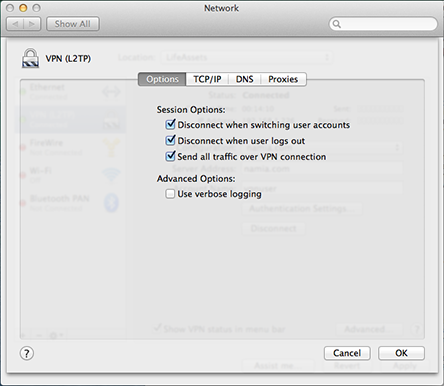Screen dimensions: 444x386
Task: Click the Show All button
Action: click(x=73, y=24)
